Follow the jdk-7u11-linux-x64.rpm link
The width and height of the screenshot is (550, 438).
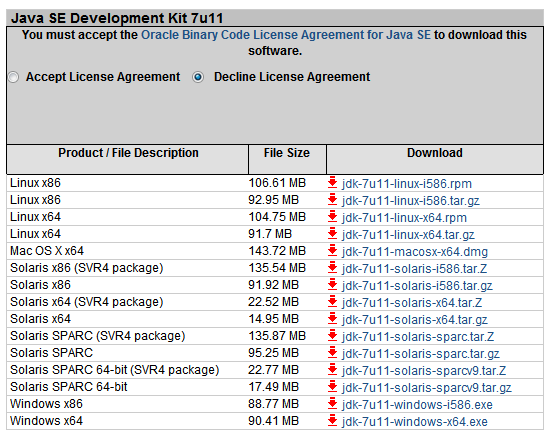(x=404, y=218)
